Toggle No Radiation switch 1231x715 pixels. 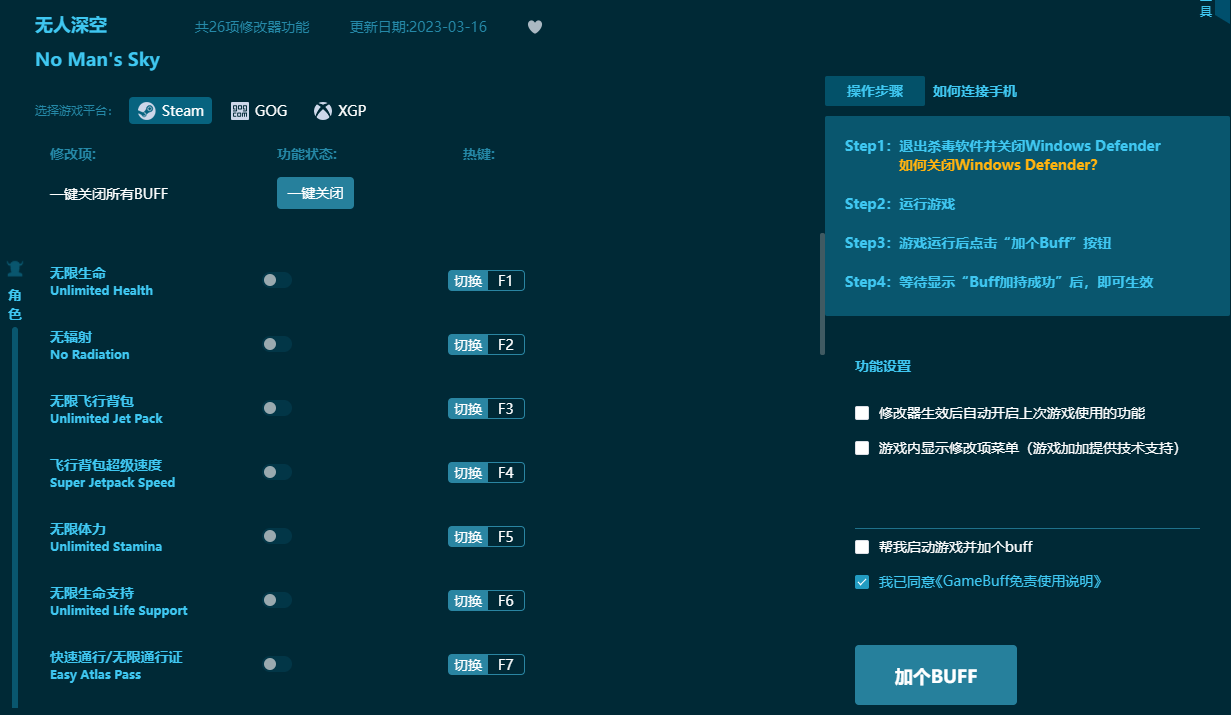[x=277, y=344]
